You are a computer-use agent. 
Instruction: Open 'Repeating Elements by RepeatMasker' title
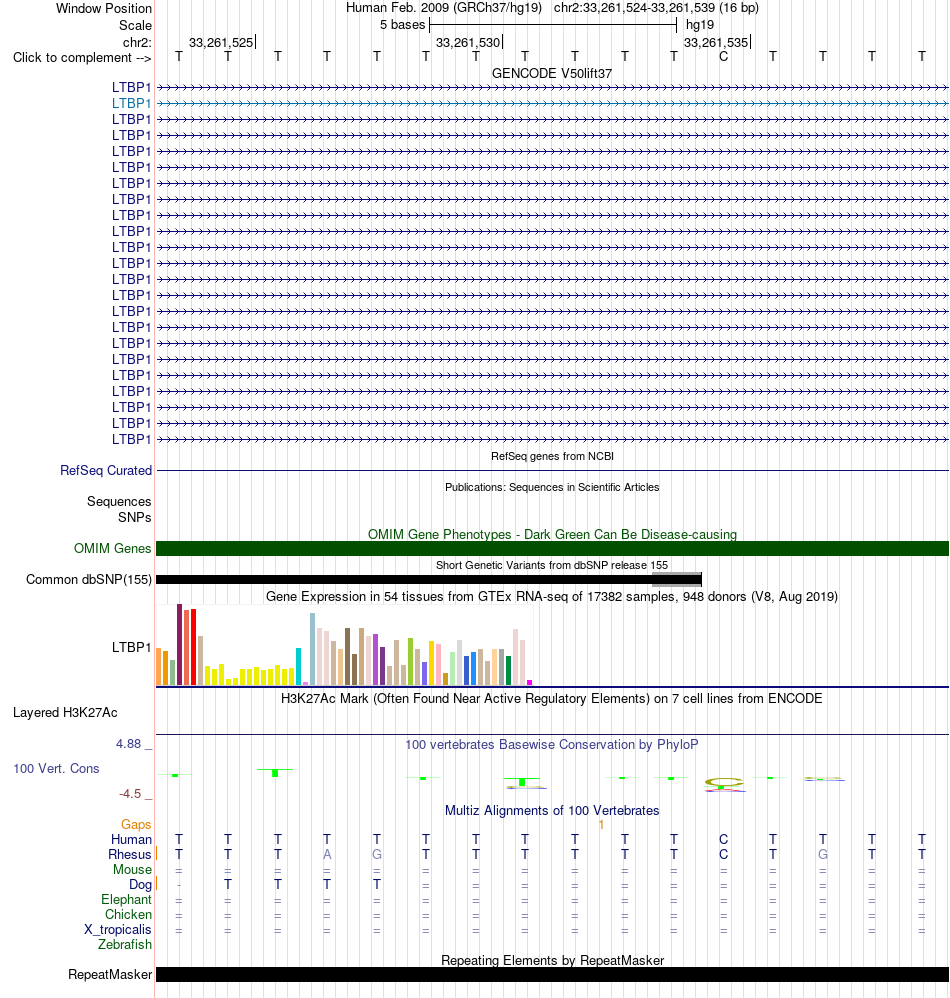point(552,960)
